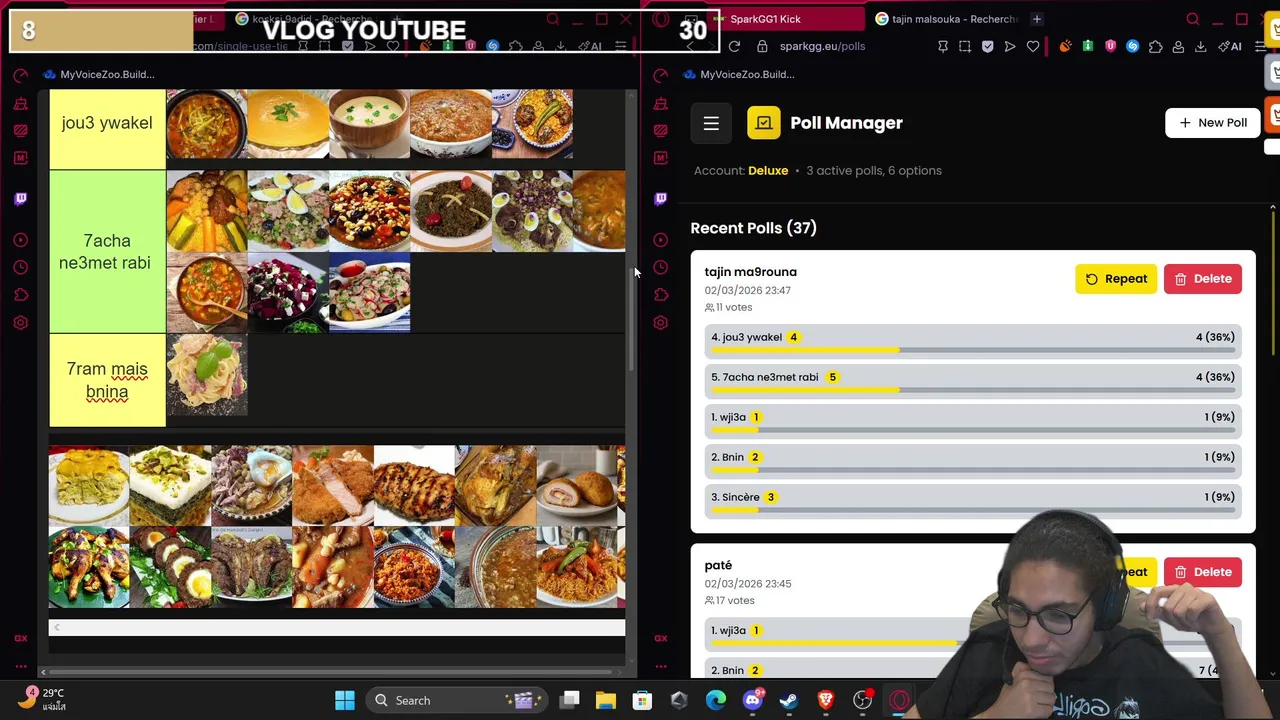Open the Windows Start menu

point(345,700)
